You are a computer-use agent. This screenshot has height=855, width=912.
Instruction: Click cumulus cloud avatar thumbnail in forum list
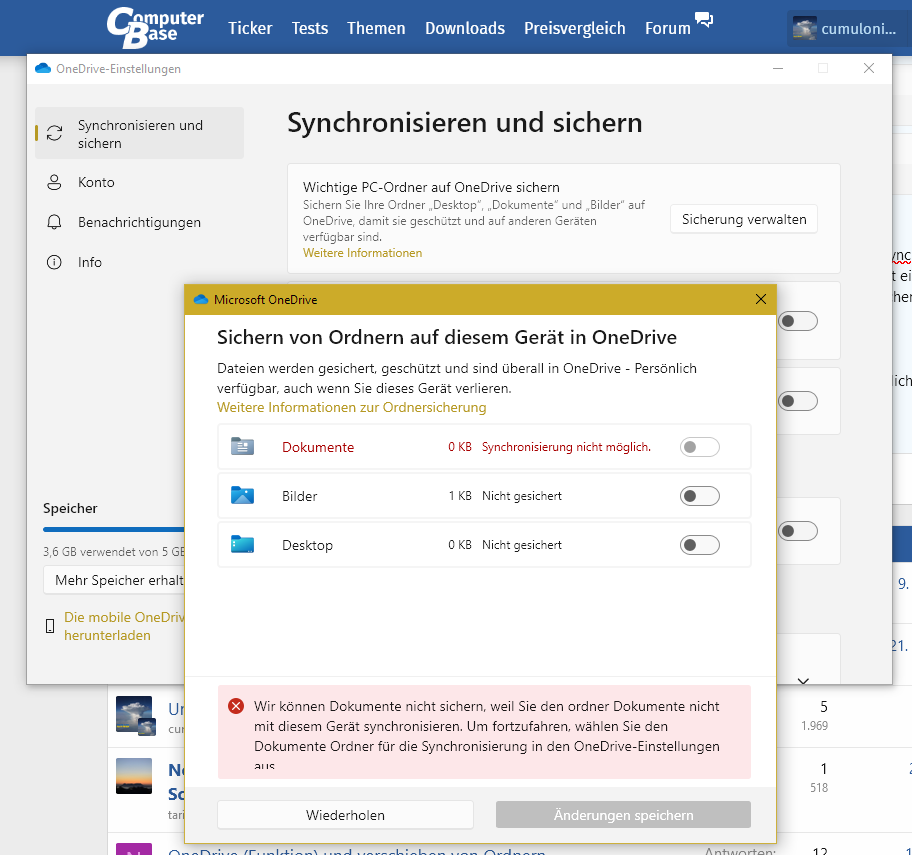[134, 715]
